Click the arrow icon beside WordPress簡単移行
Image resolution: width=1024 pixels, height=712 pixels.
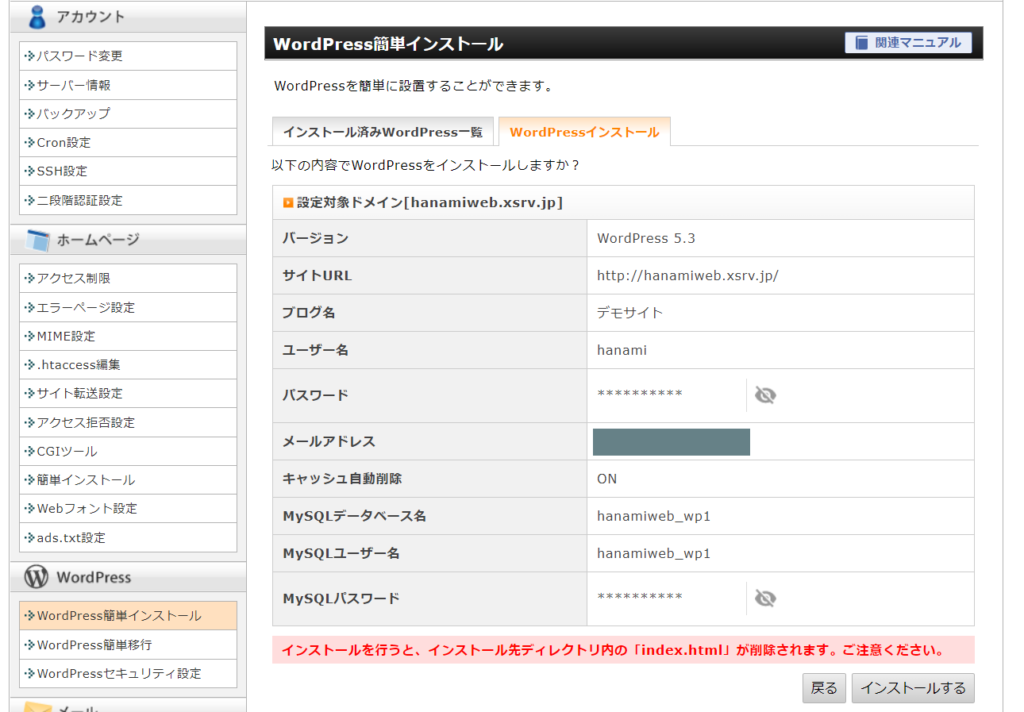pyautogui.click(x=29, y=645)
